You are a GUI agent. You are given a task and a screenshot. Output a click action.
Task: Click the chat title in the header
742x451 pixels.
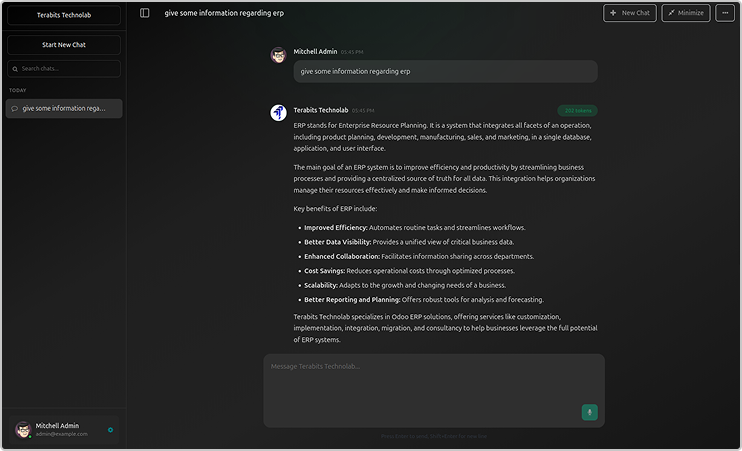click(224, 13)
